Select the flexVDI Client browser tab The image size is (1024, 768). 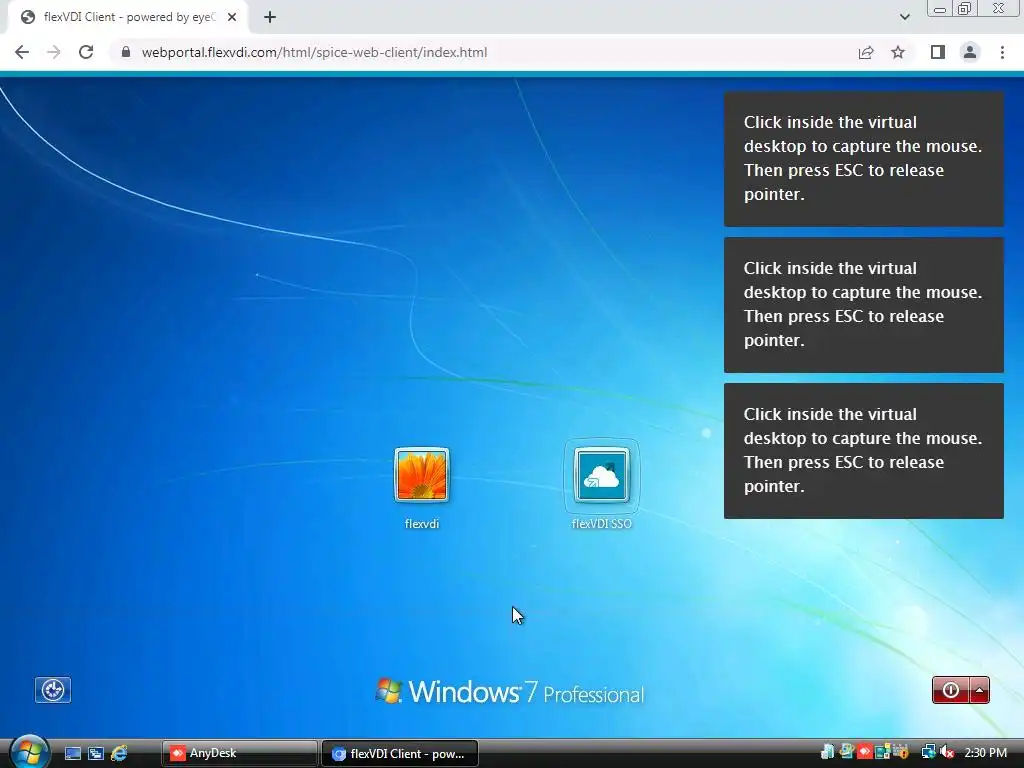point(128,17)
